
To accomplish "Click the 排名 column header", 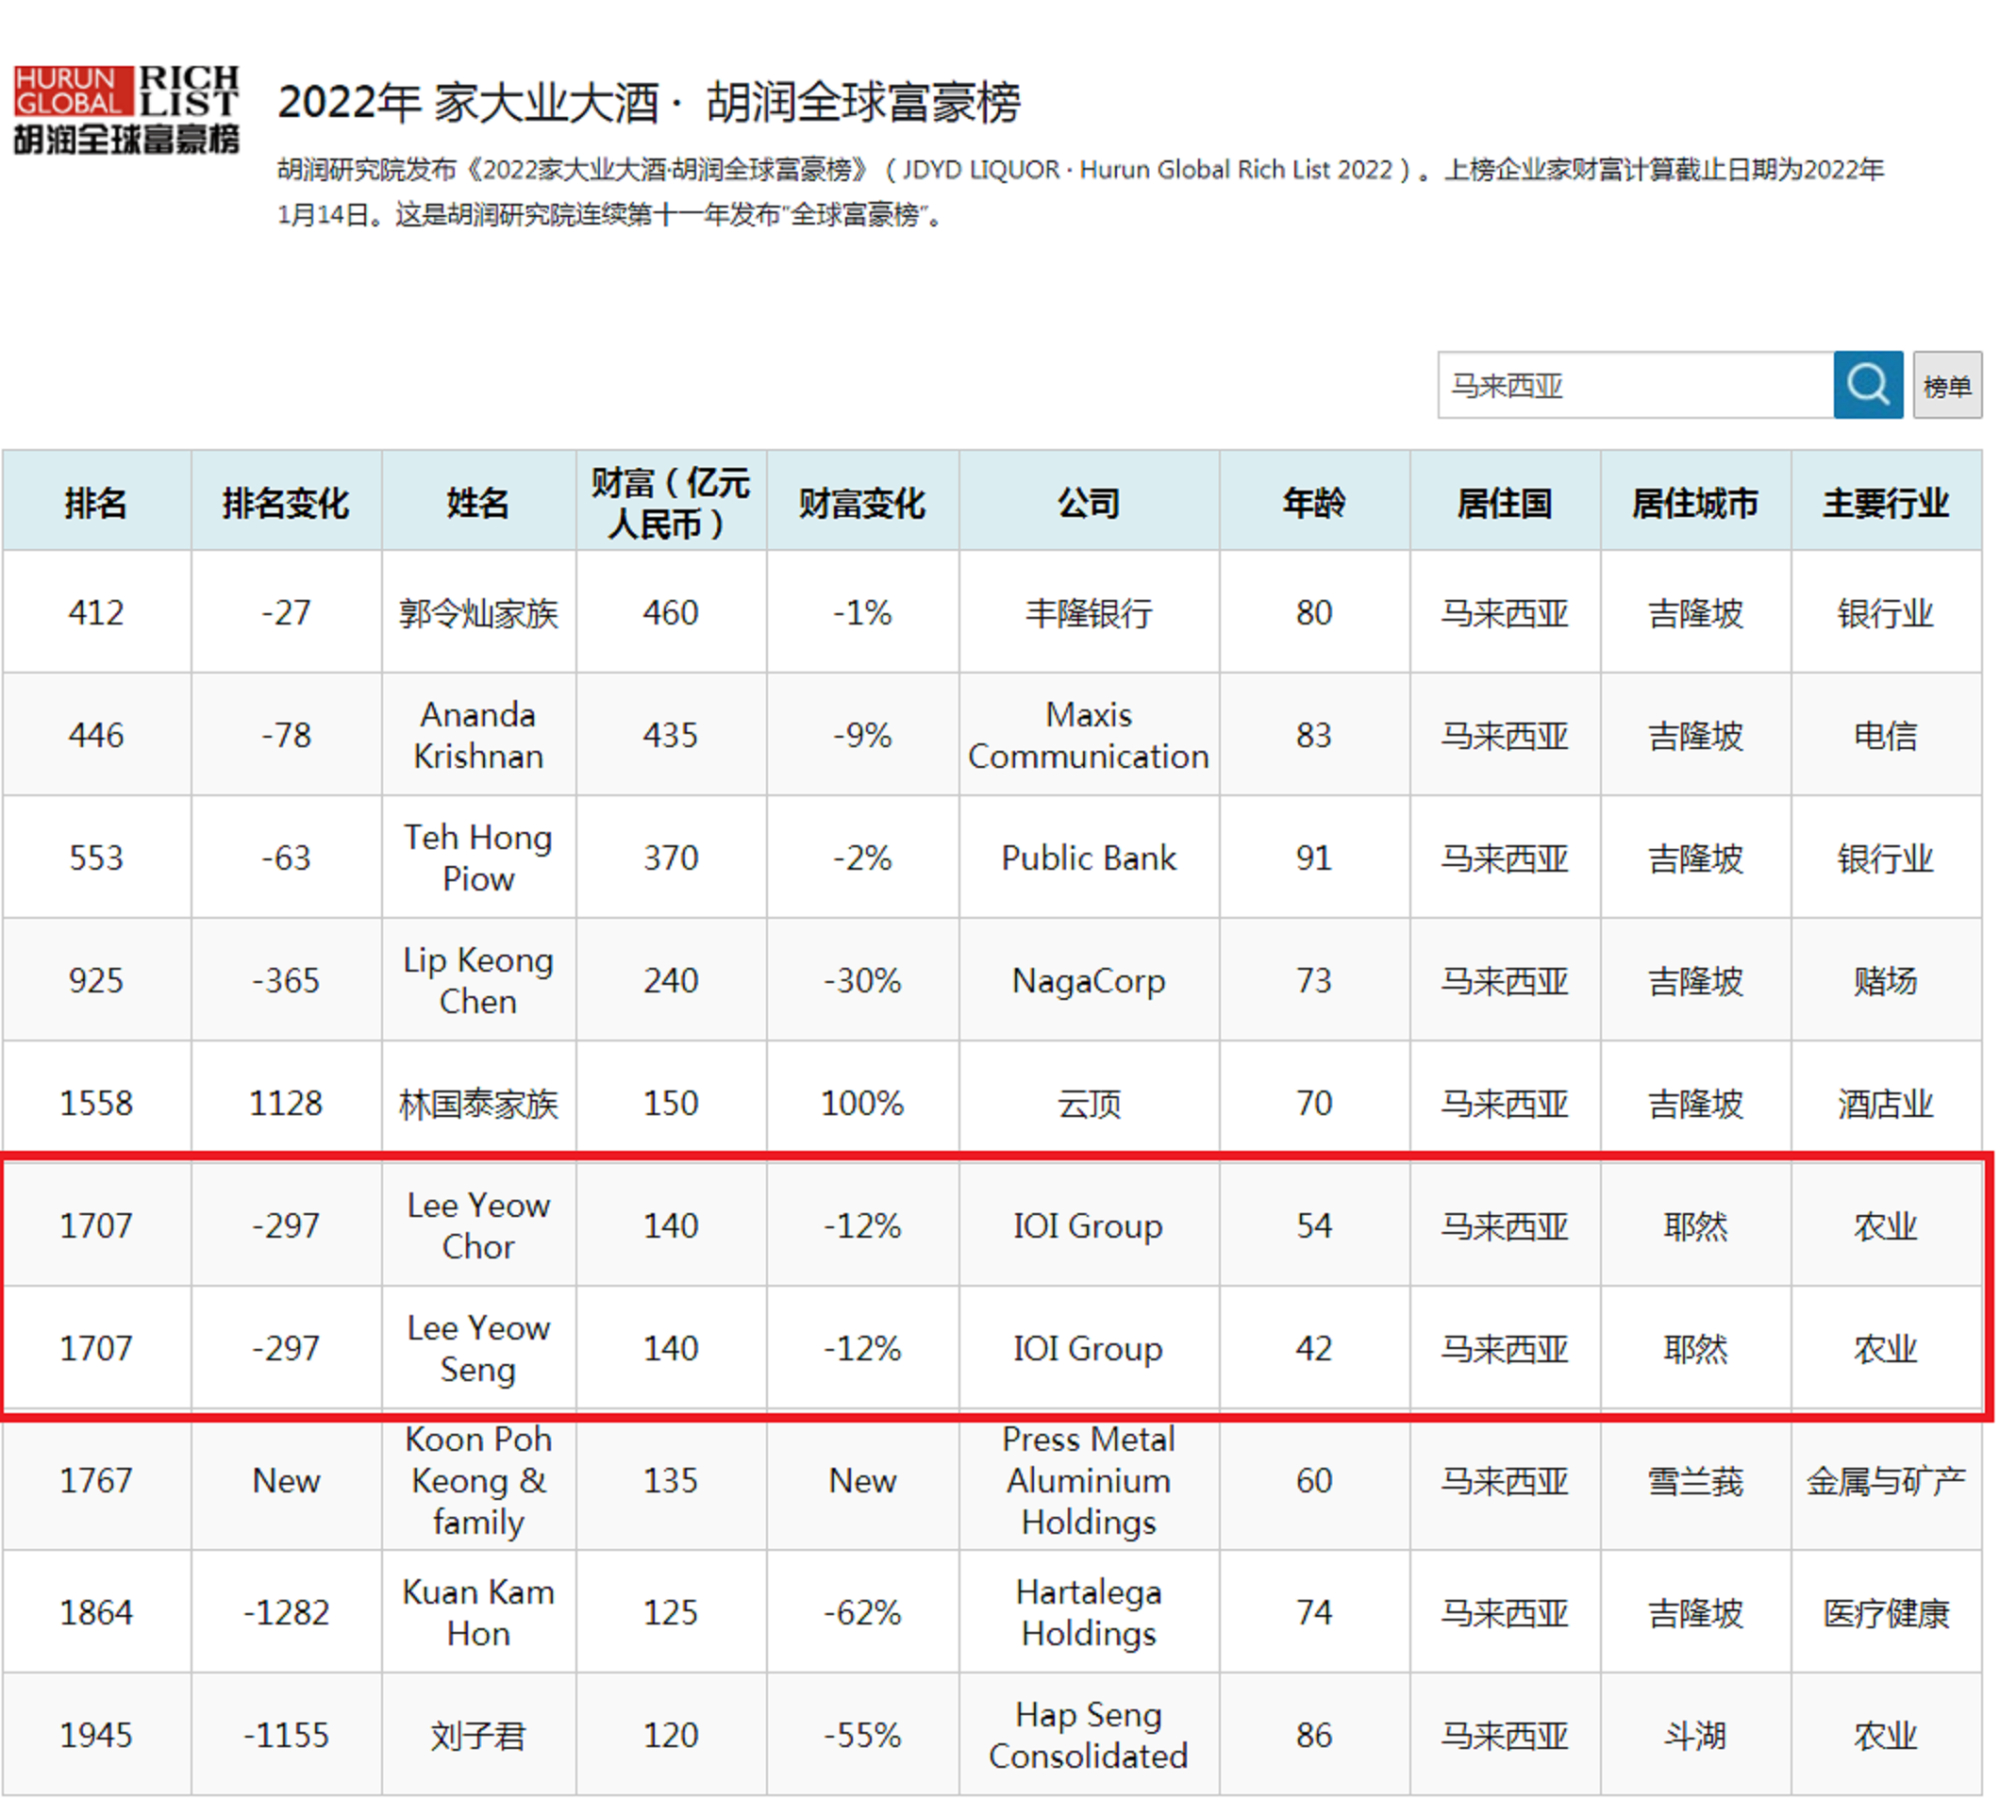I will click(x=96, y=503).
